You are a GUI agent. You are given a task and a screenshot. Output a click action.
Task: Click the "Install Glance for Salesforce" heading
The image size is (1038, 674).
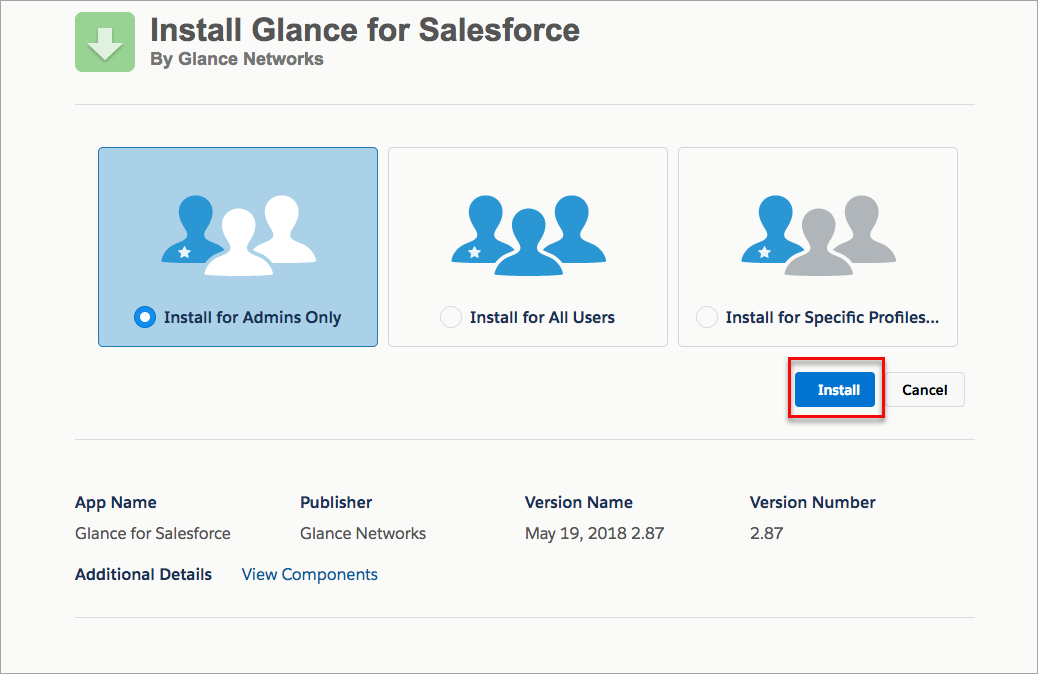364,29
